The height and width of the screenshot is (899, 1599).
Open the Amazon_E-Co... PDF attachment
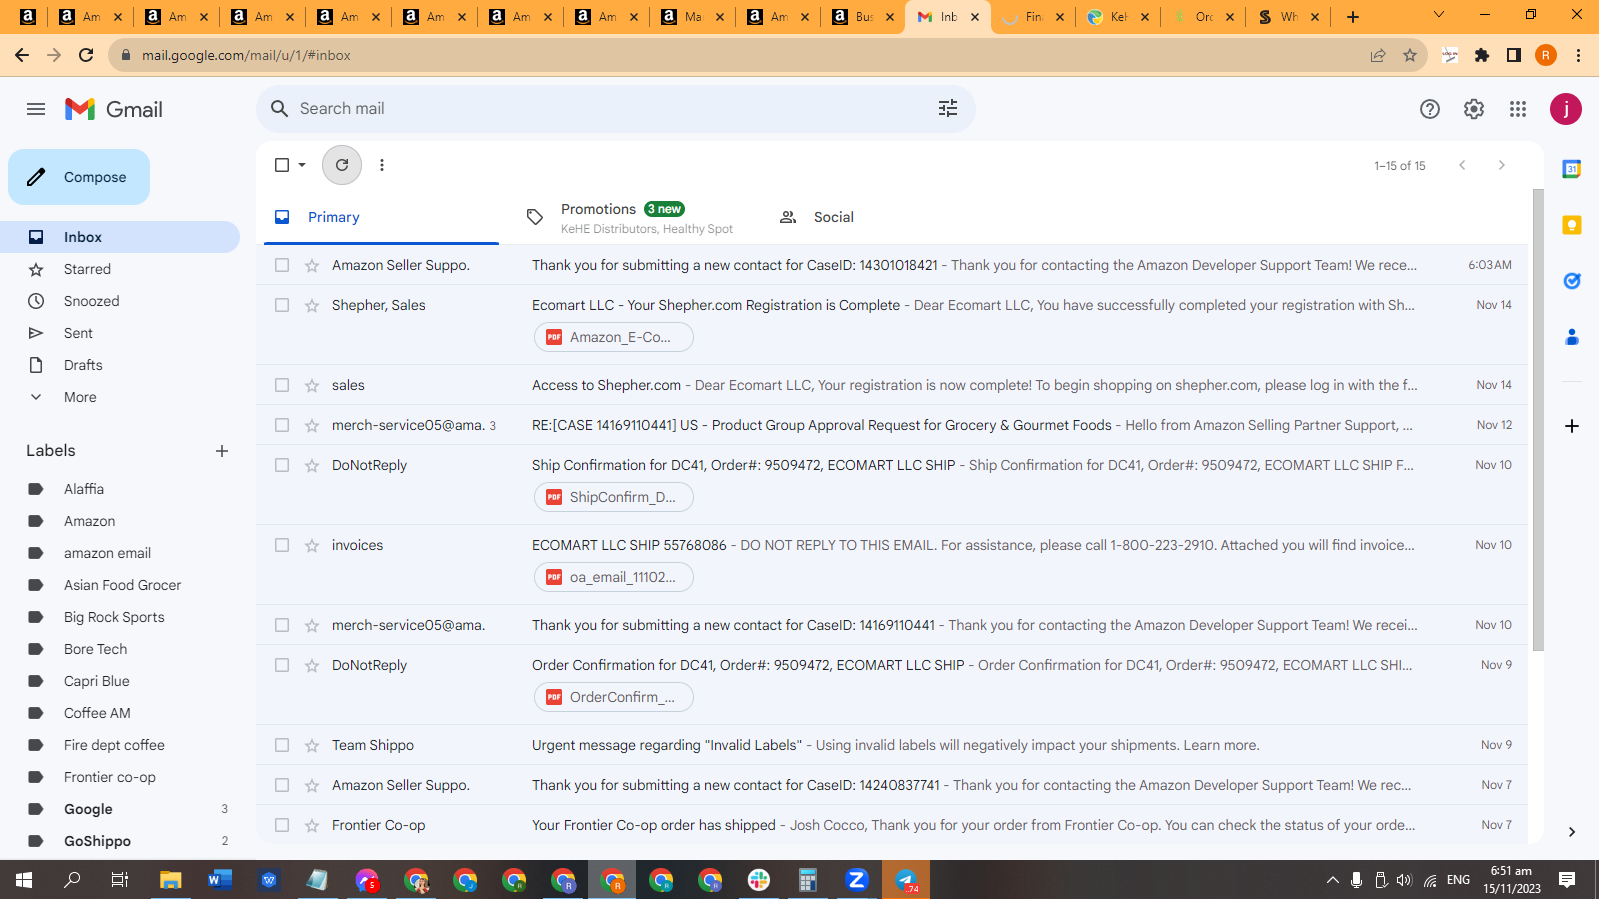614,337
